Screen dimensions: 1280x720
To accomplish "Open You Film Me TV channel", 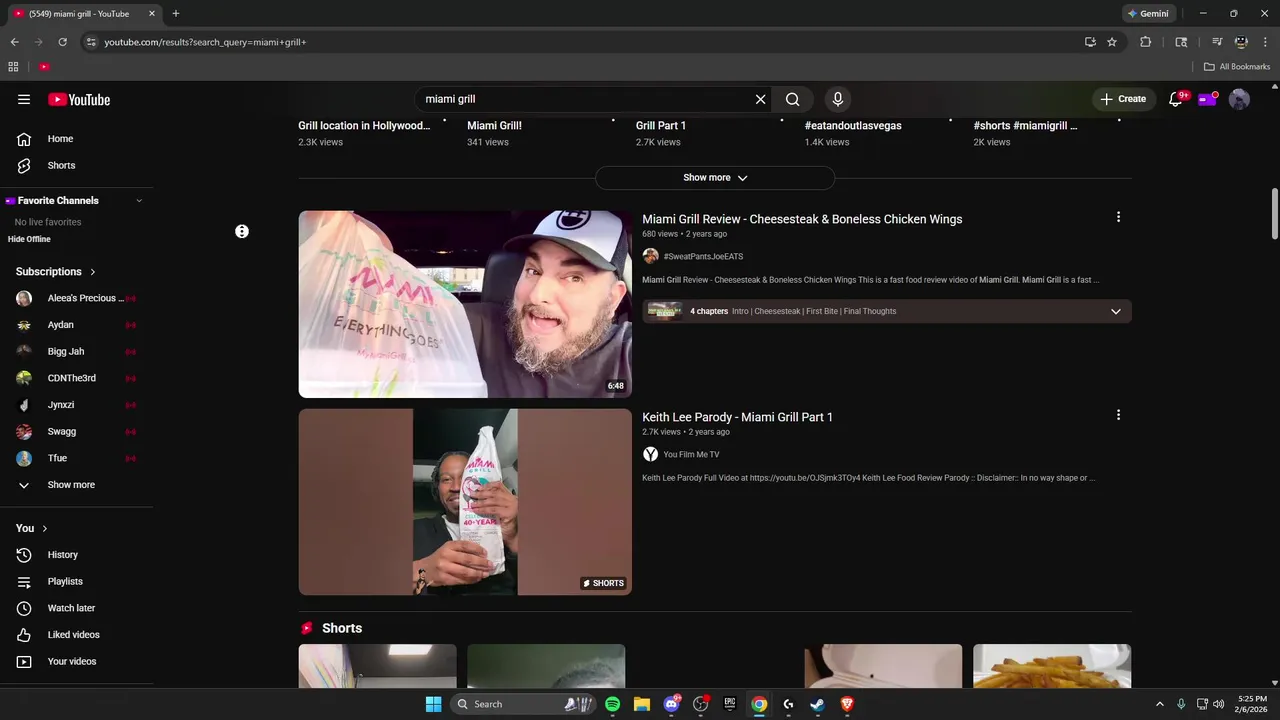I will 691,454.
